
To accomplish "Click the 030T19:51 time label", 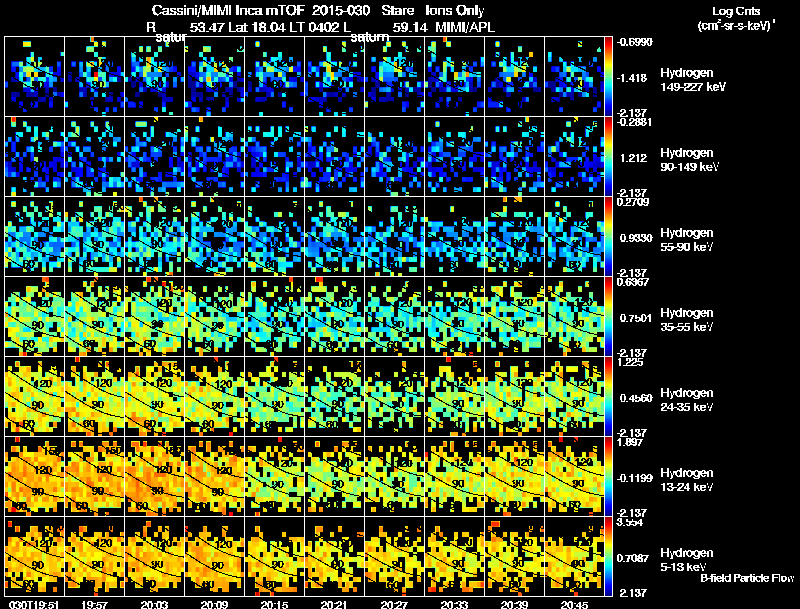I will click(34, 604).
